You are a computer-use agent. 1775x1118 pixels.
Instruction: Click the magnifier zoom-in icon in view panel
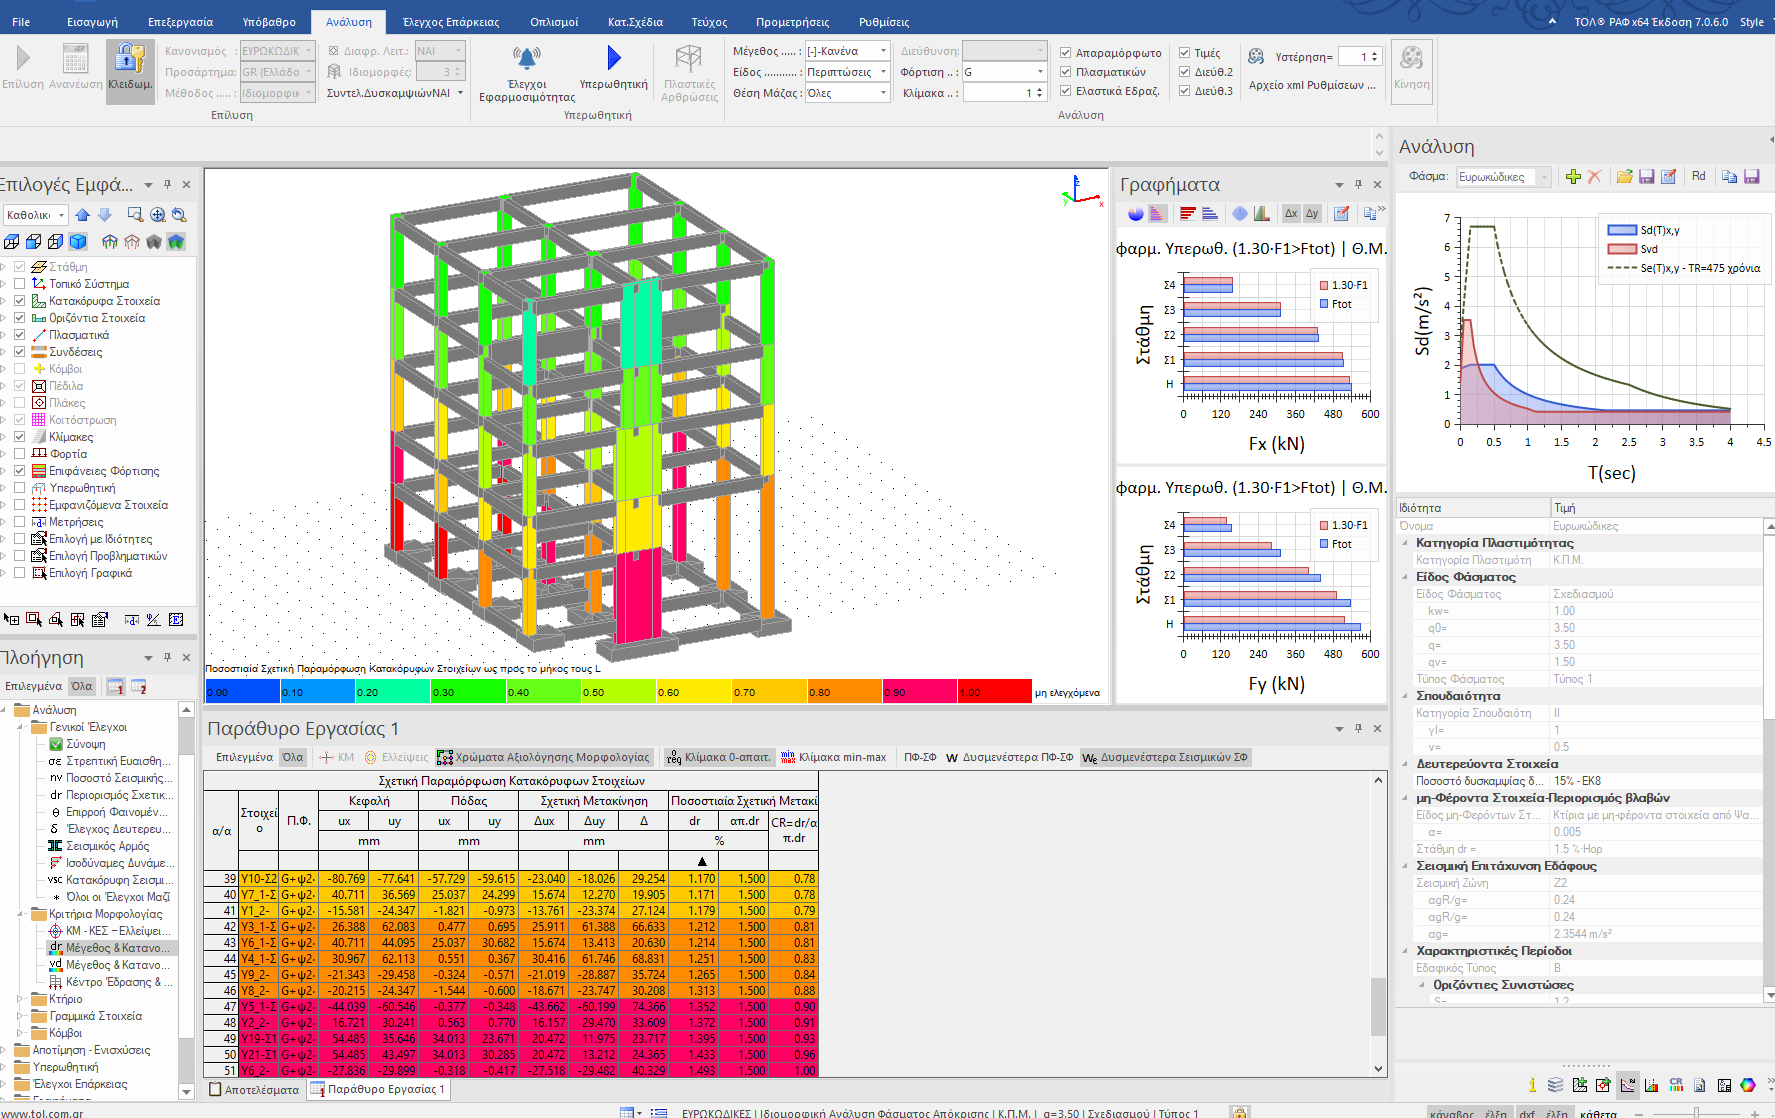pos(158,215)
